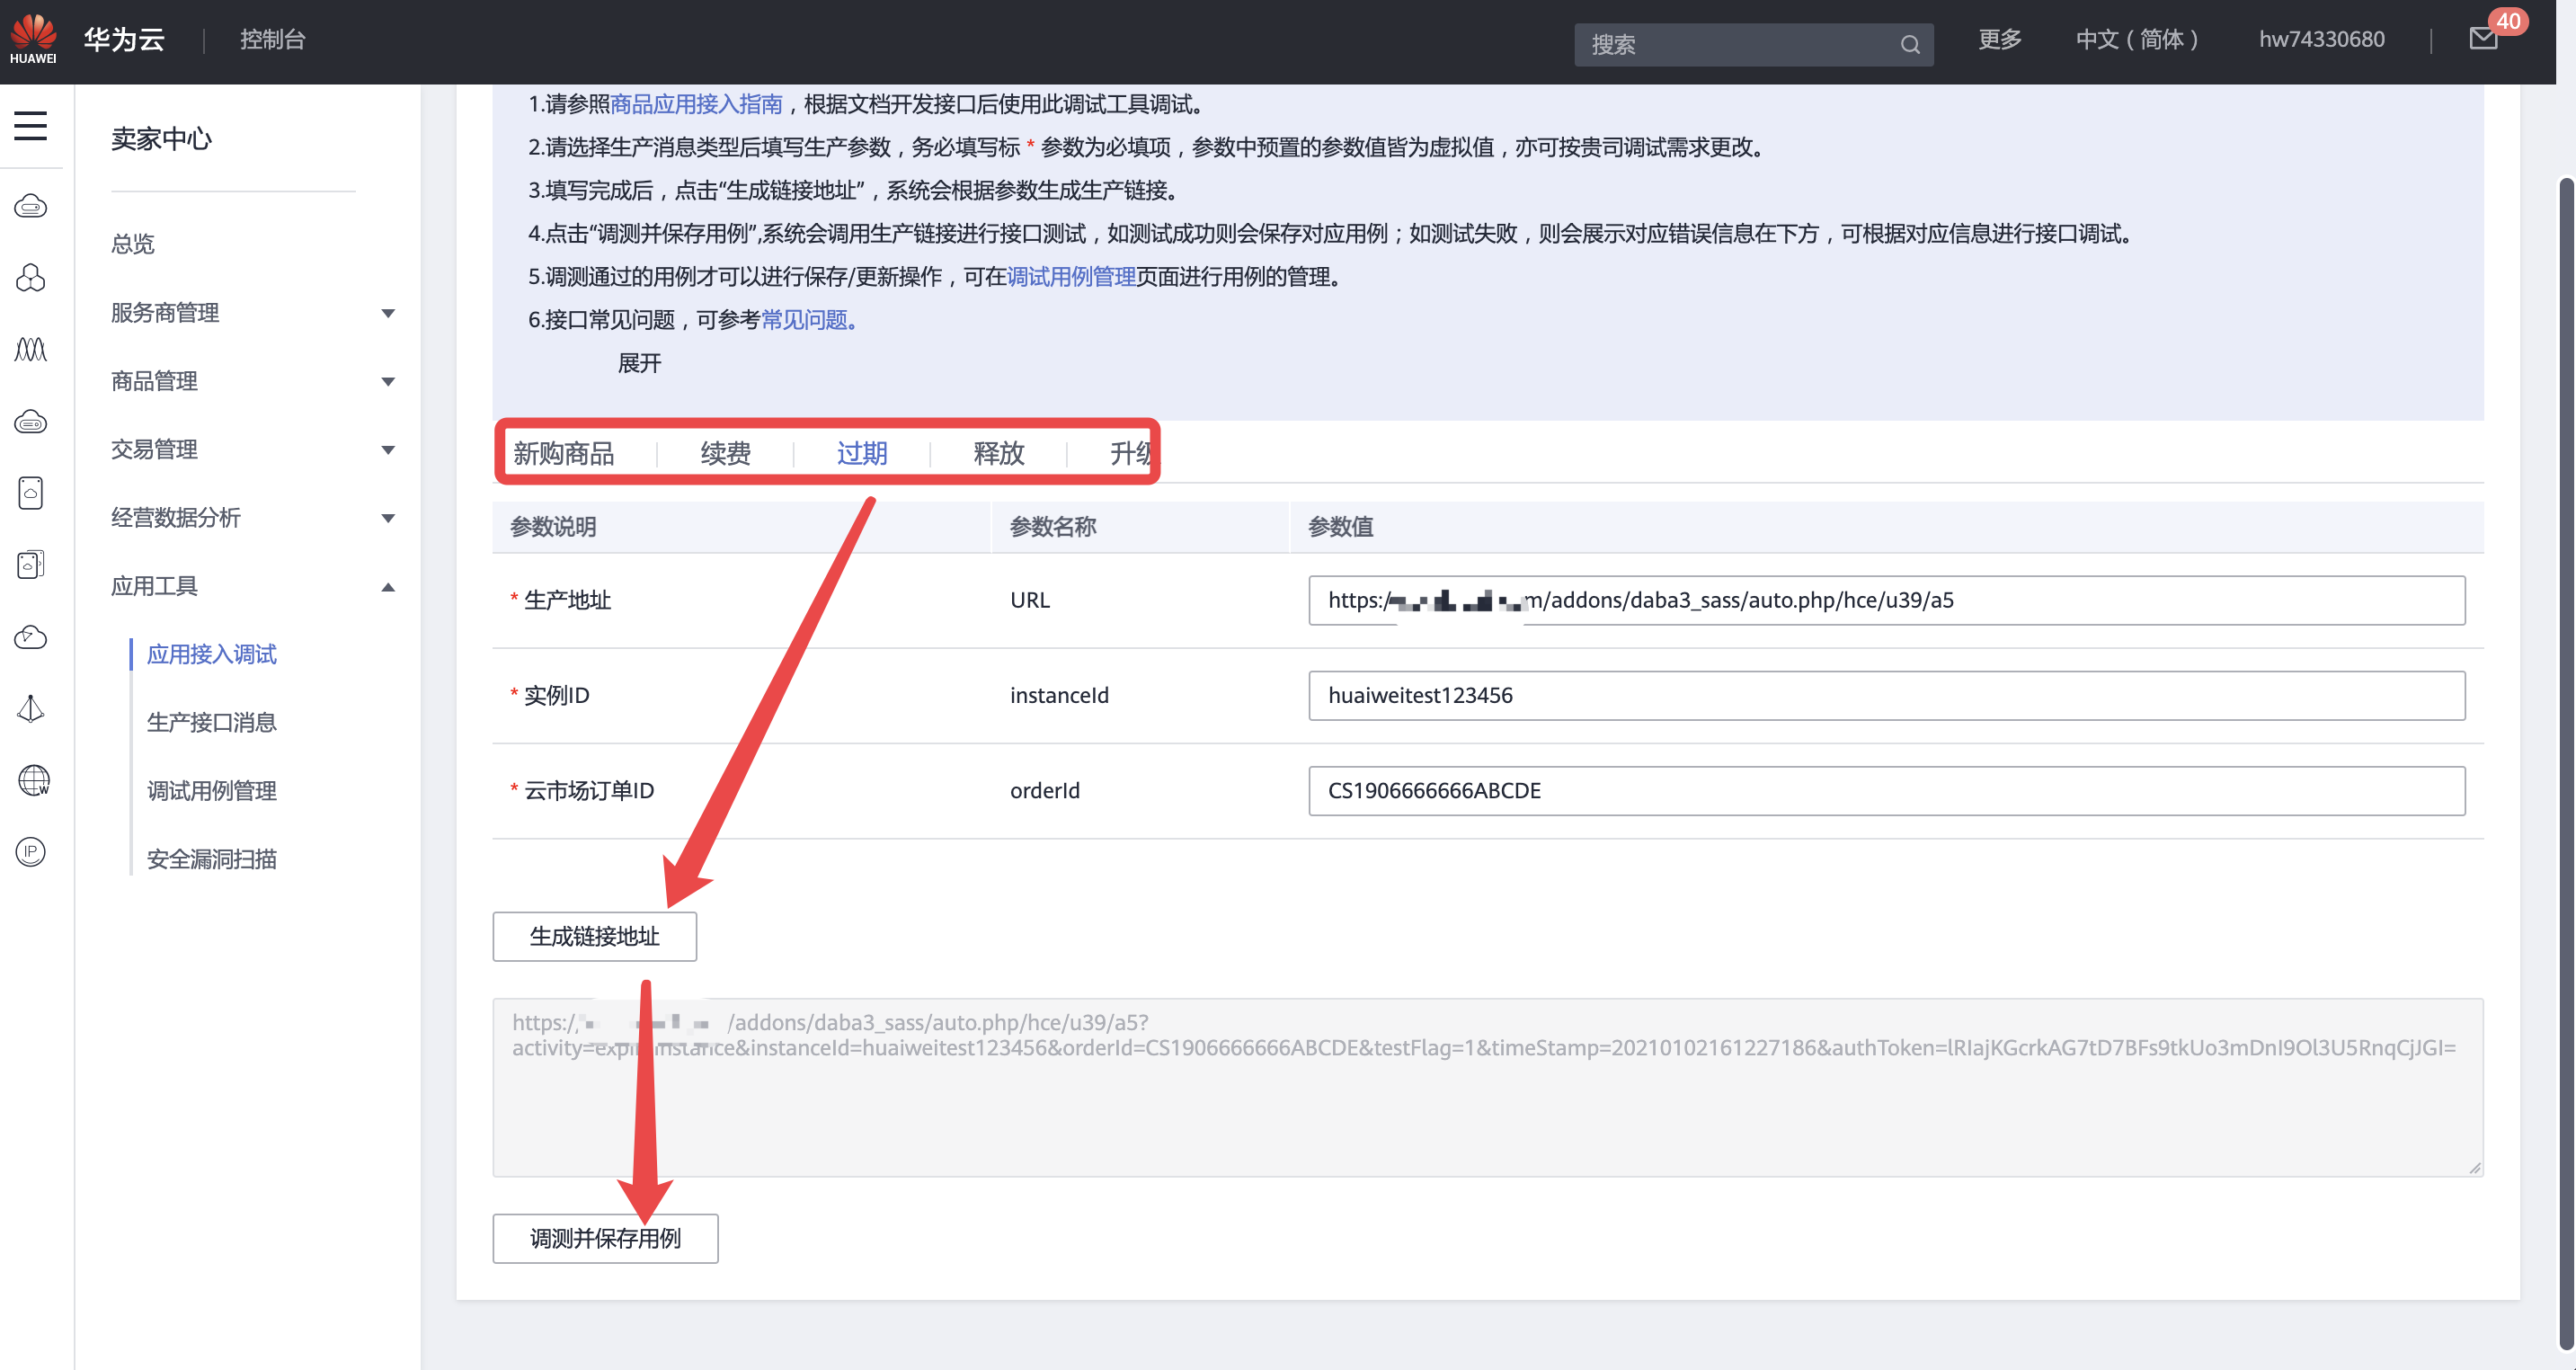Open 商品应用接入指南 link
The height and width of the screenshot is (1370, 2576).
pyautogui.click(x=696, y=104)
